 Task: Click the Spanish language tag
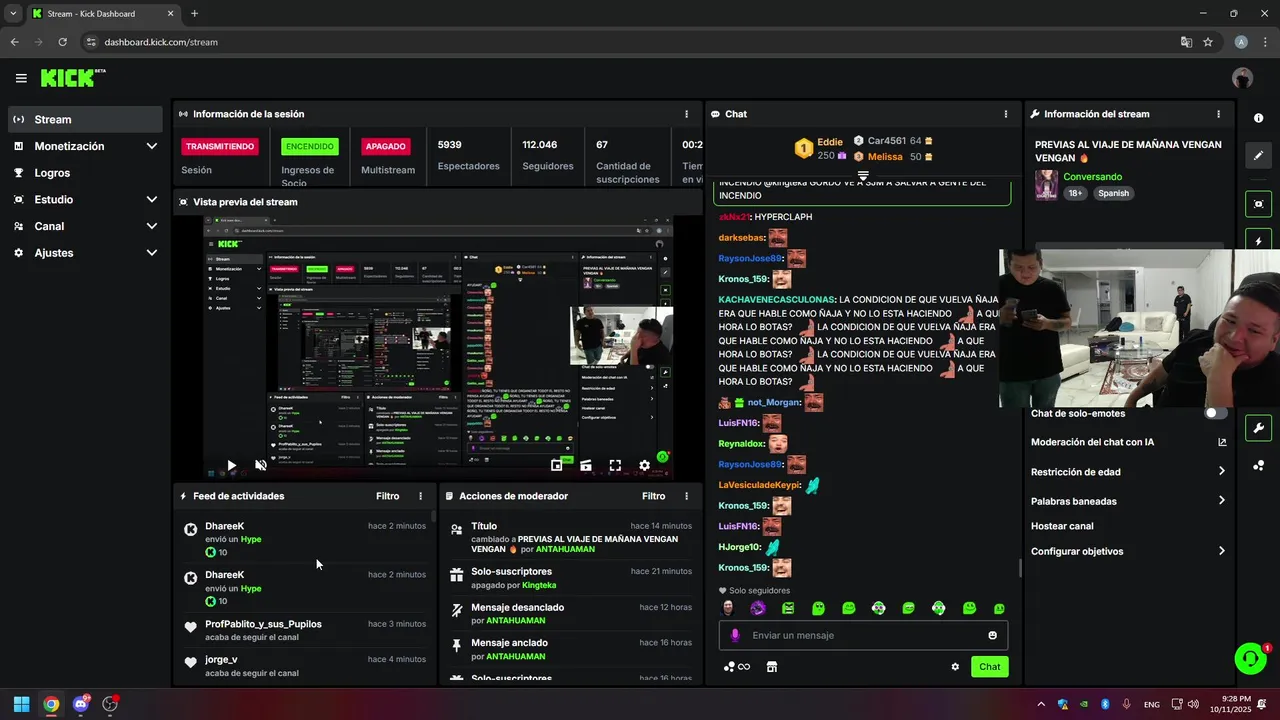pyautogui.click(x=1113, y=193)
